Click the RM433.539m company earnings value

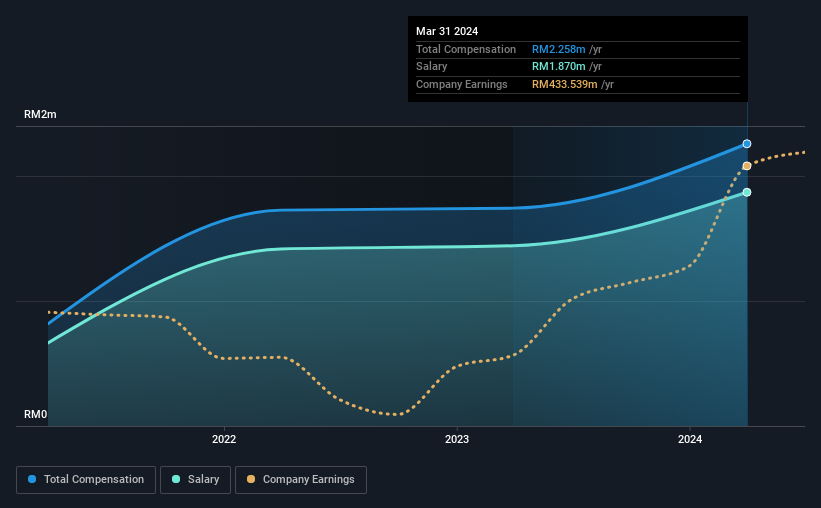(x=564, y=84)
